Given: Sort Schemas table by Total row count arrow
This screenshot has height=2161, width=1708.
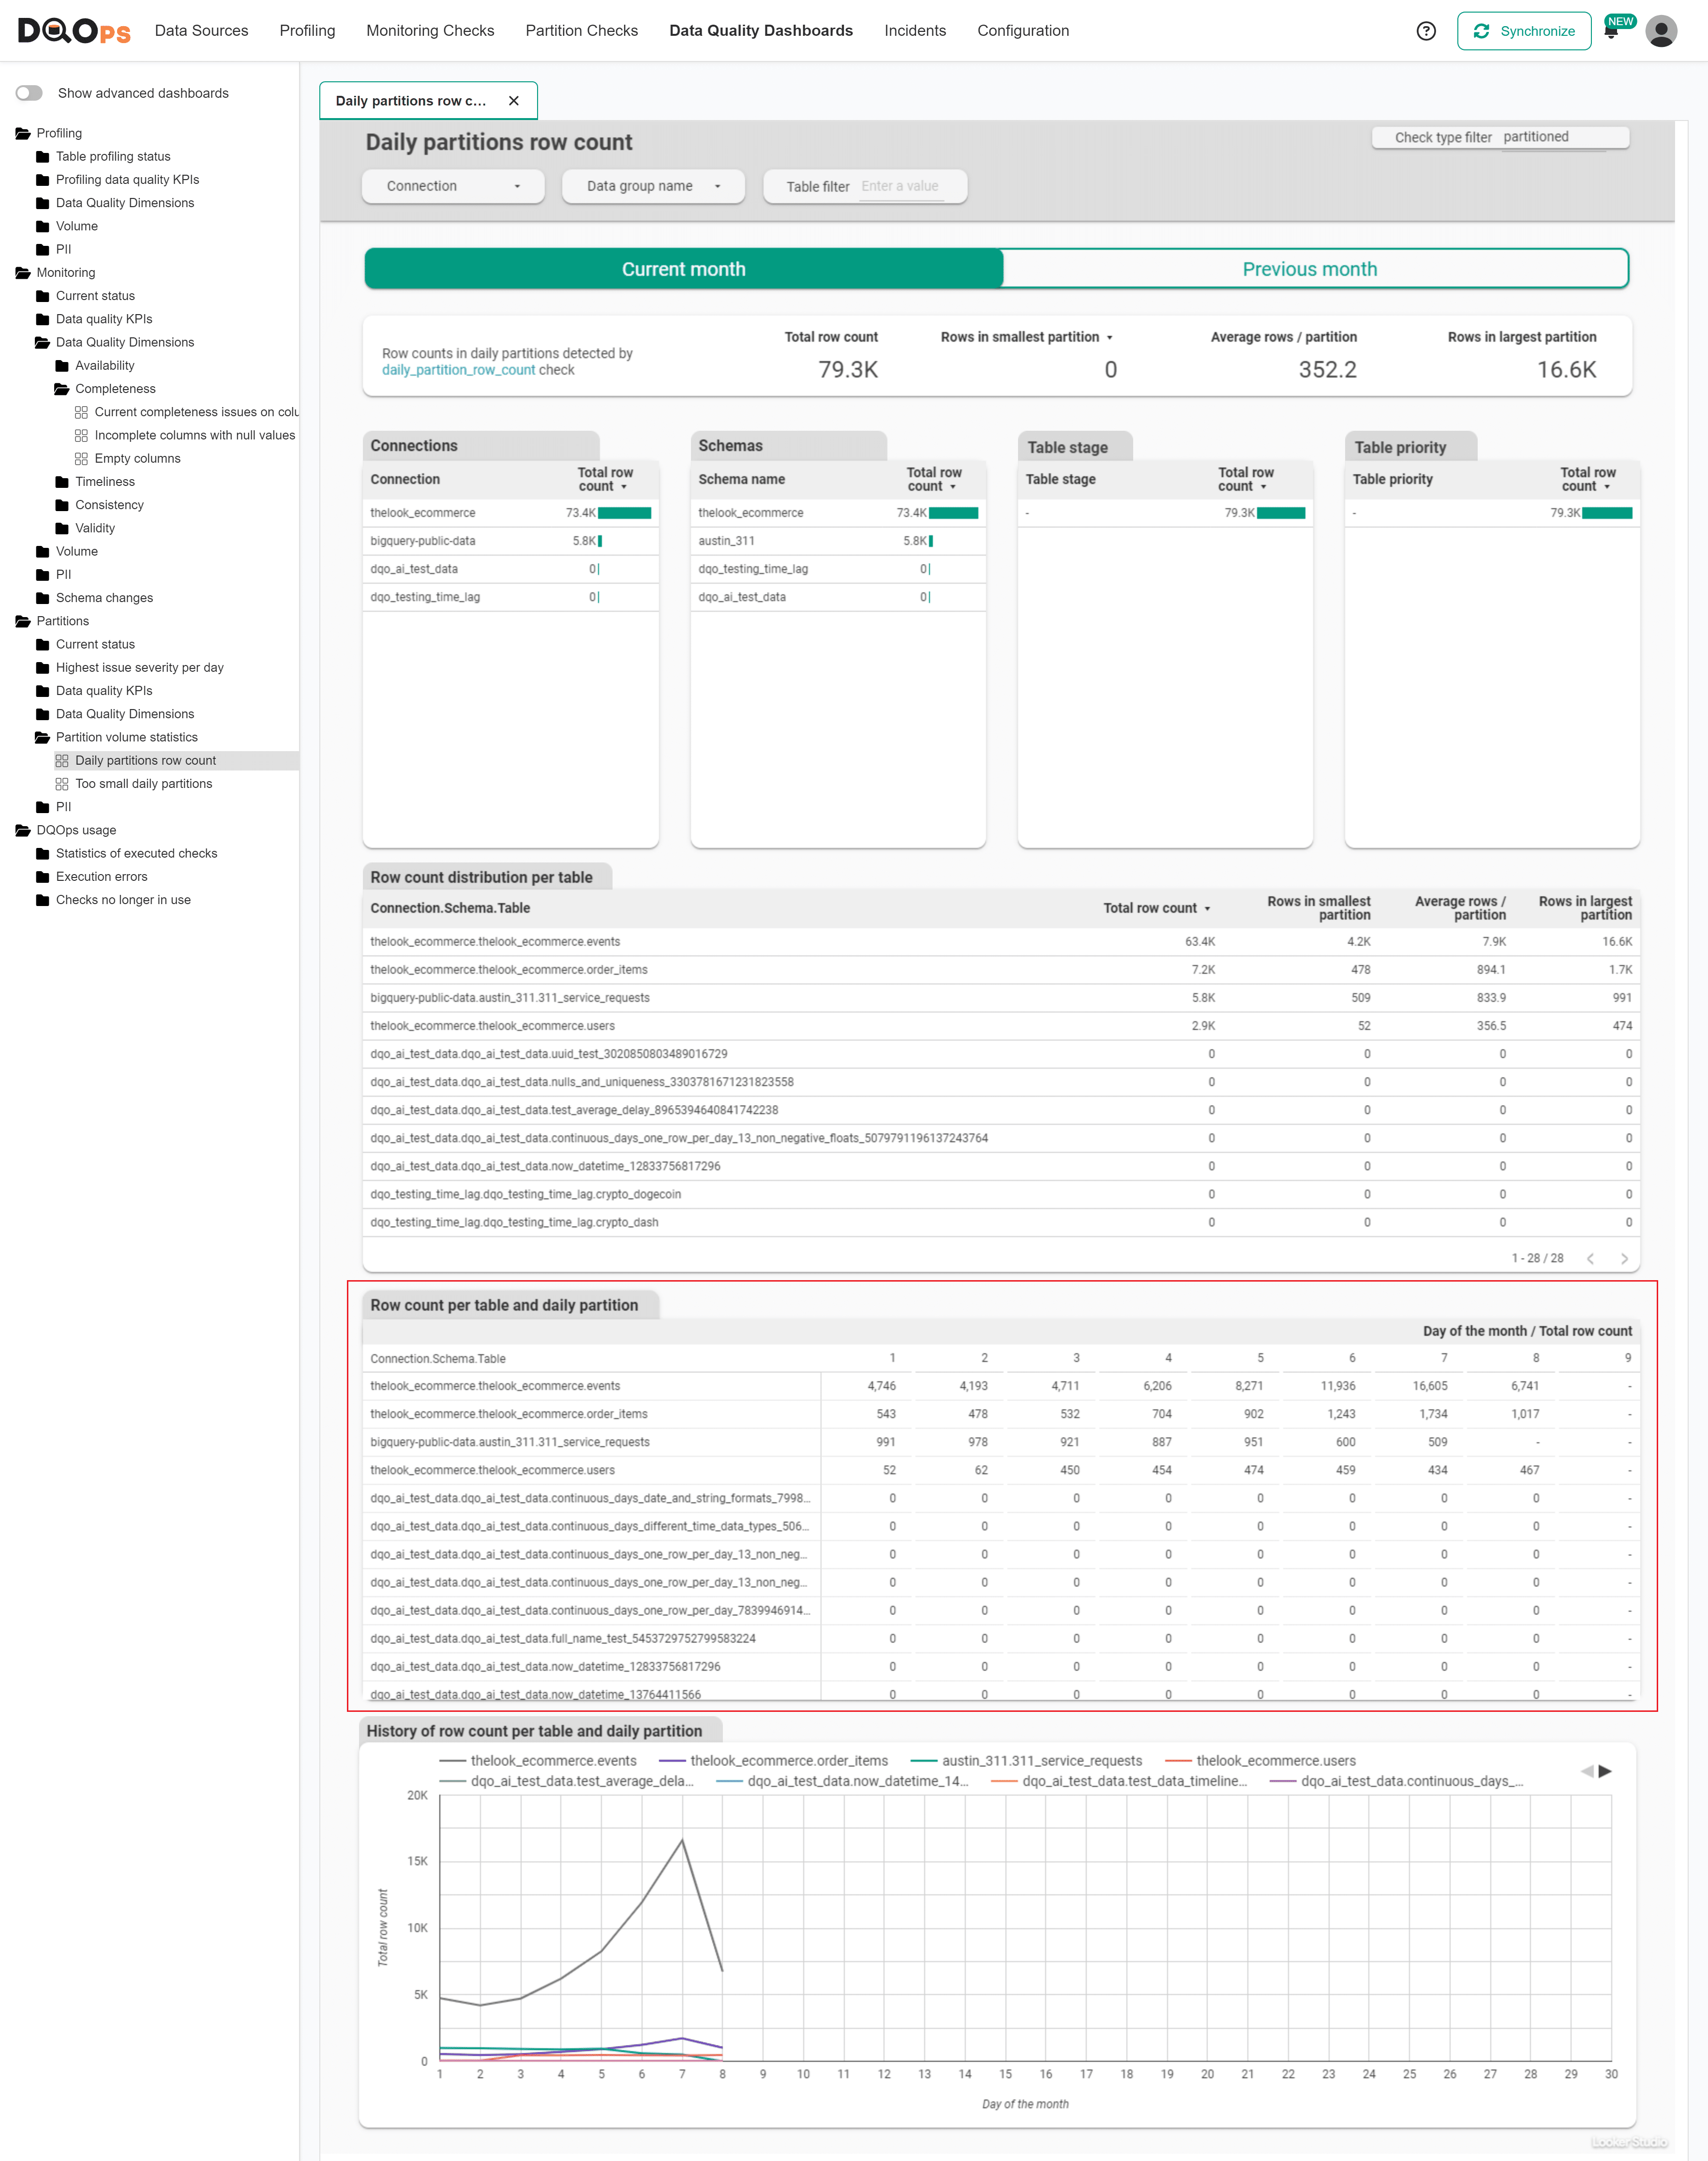Looking at the screenshot, I should pyautogui.click(x=953, y=487).
